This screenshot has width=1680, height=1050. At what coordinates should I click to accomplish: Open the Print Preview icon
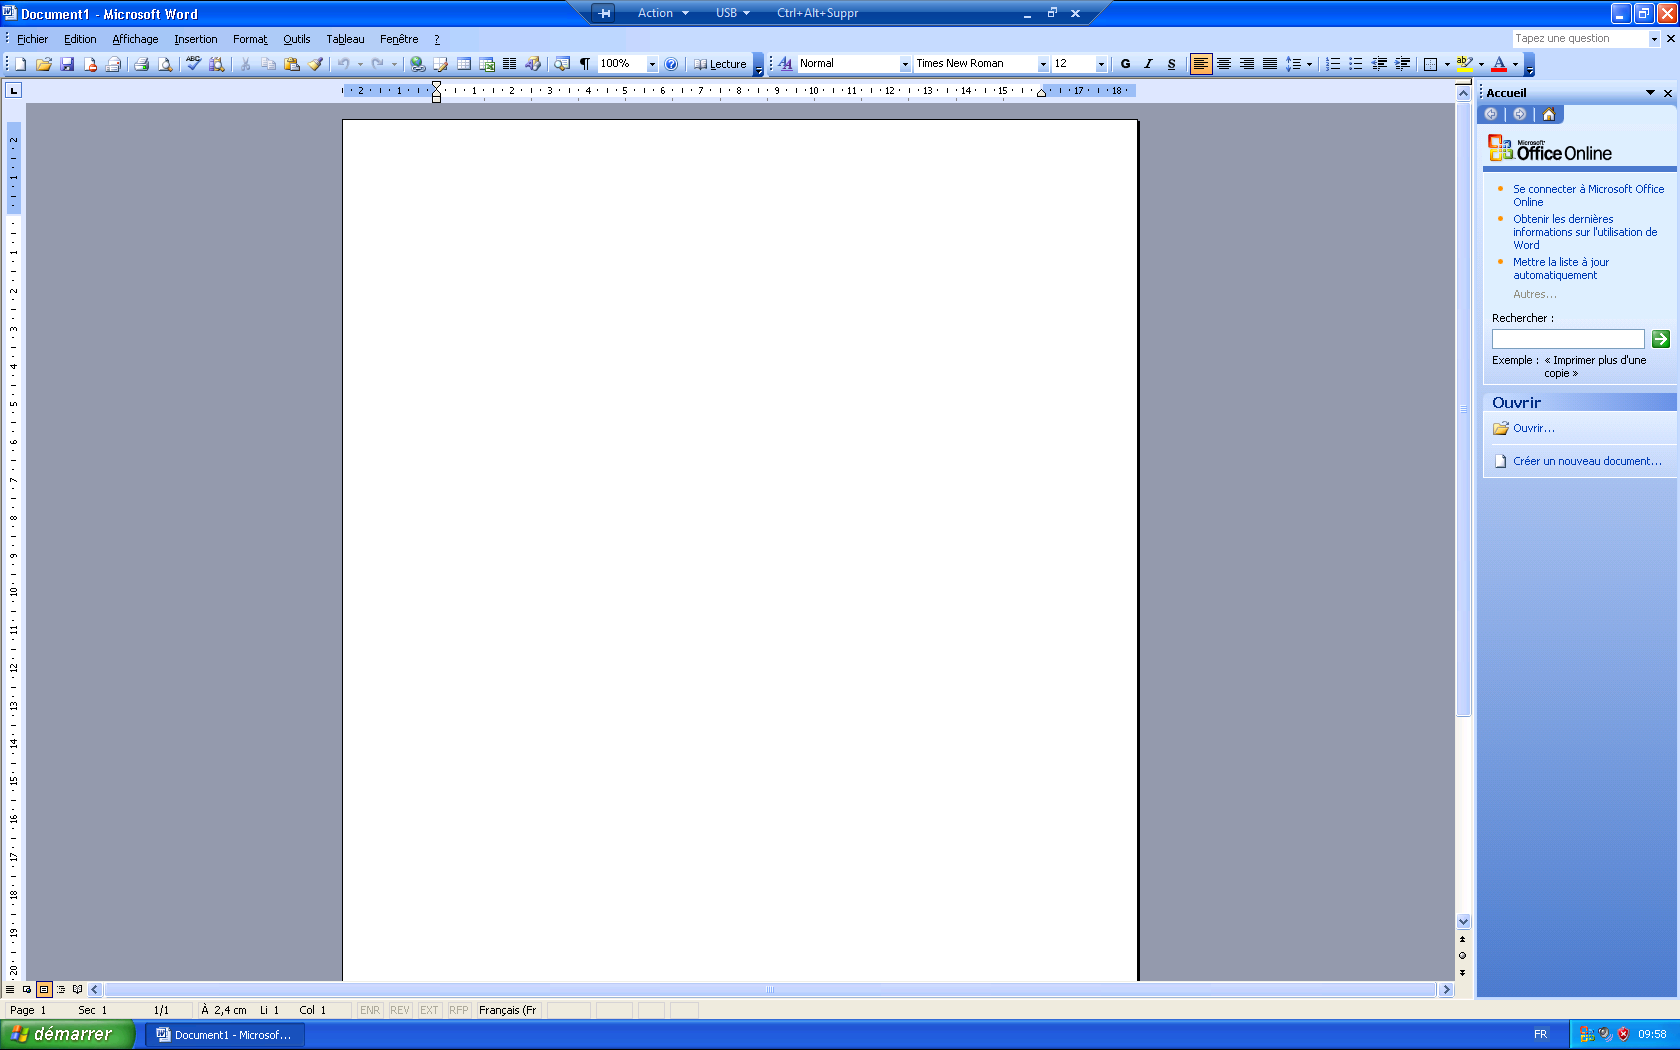[x=165, y=64]
